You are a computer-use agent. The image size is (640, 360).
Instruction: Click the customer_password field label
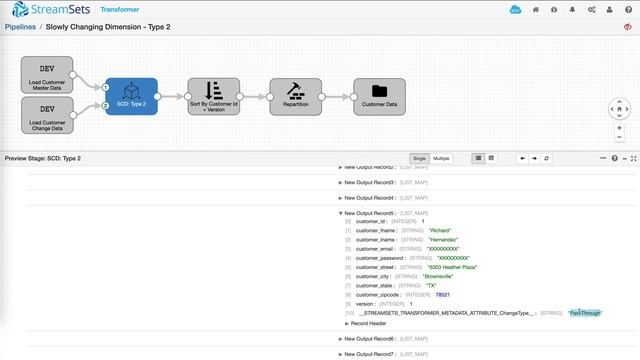tap(380, 258)
